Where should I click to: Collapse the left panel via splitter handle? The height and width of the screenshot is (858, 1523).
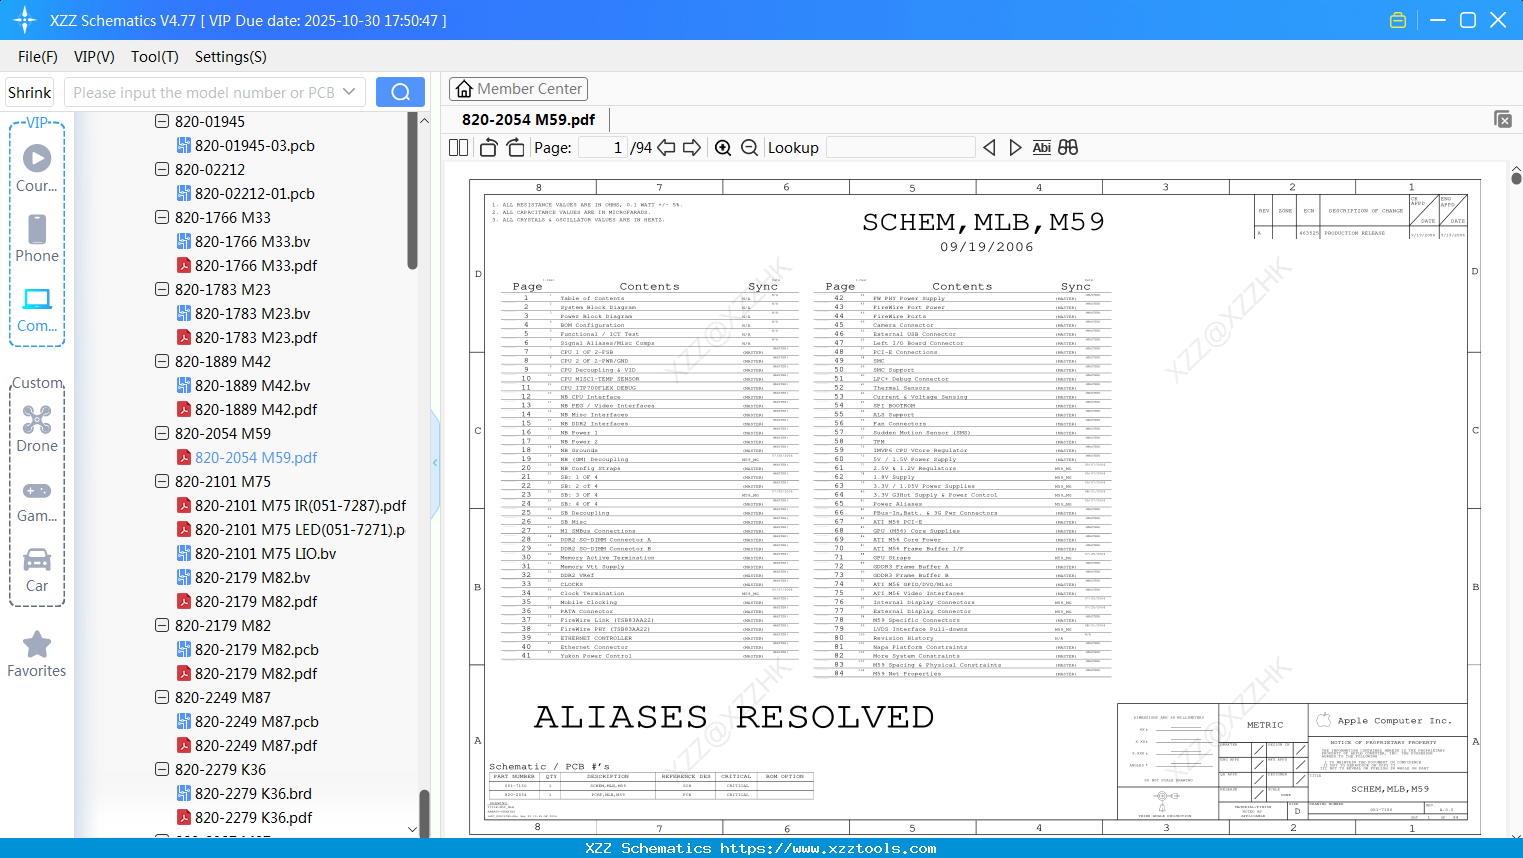tap(435, 462)
